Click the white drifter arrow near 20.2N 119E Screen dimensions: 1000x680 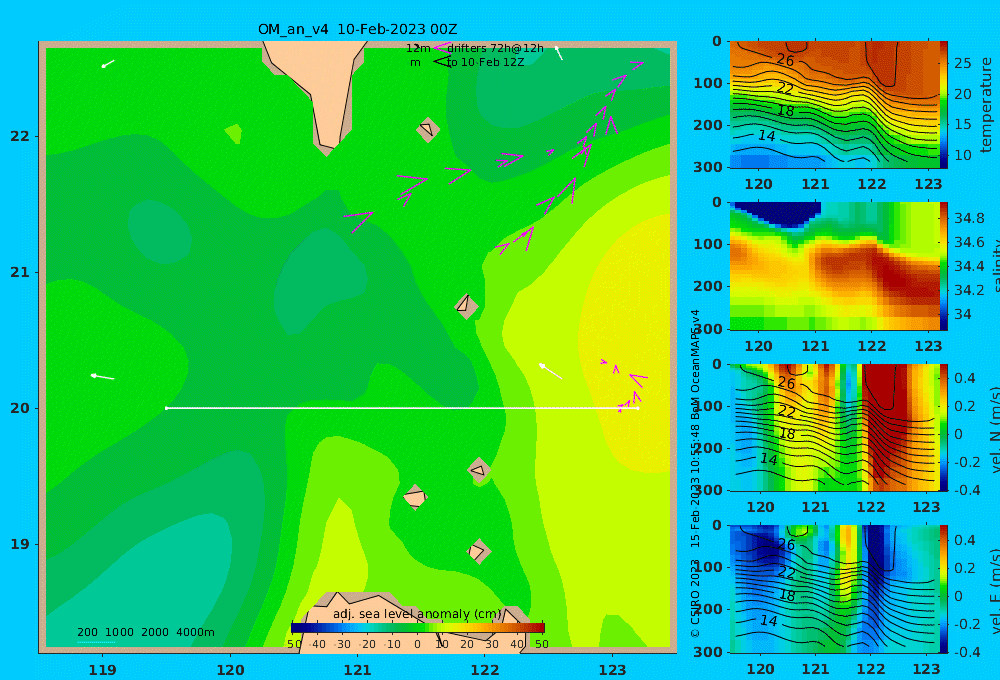tap(103, 376)
